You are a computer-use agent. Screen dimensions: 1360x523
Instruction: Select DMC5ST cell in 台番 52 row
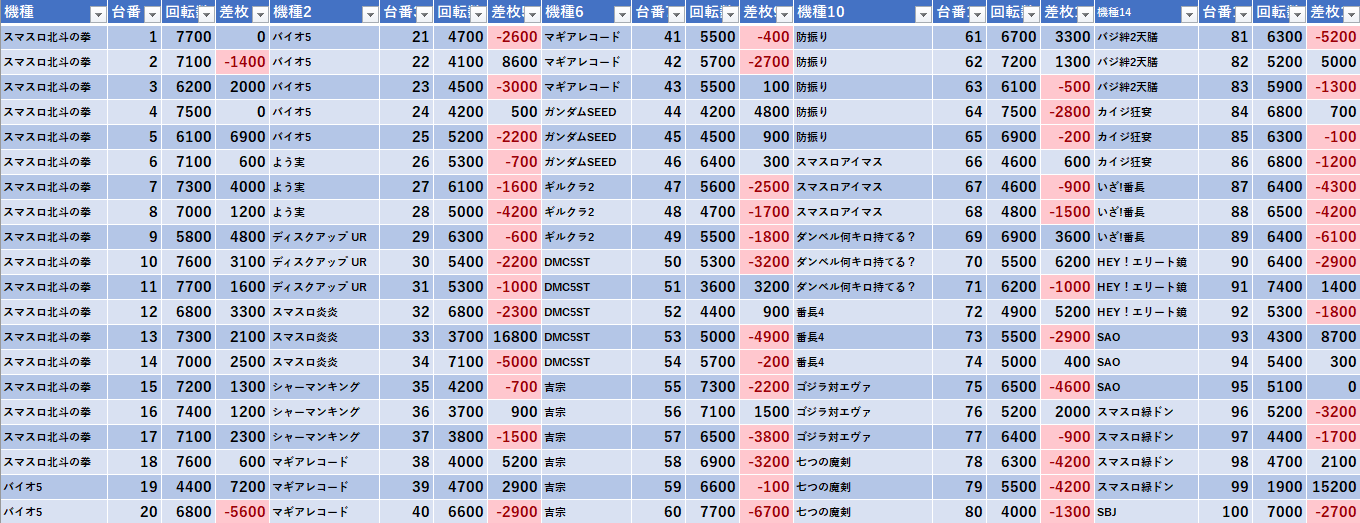click(x=586, y=312)
